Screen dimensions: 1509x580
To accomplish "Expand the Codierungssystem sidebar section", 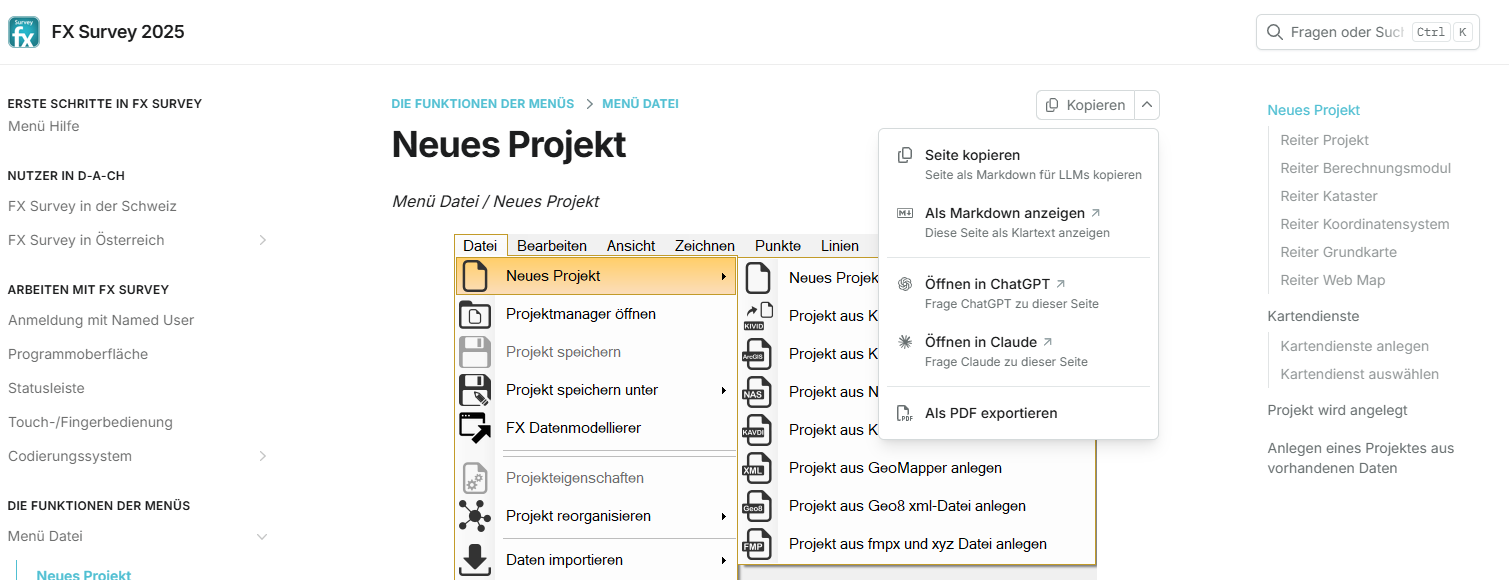I will pos(262,456).
